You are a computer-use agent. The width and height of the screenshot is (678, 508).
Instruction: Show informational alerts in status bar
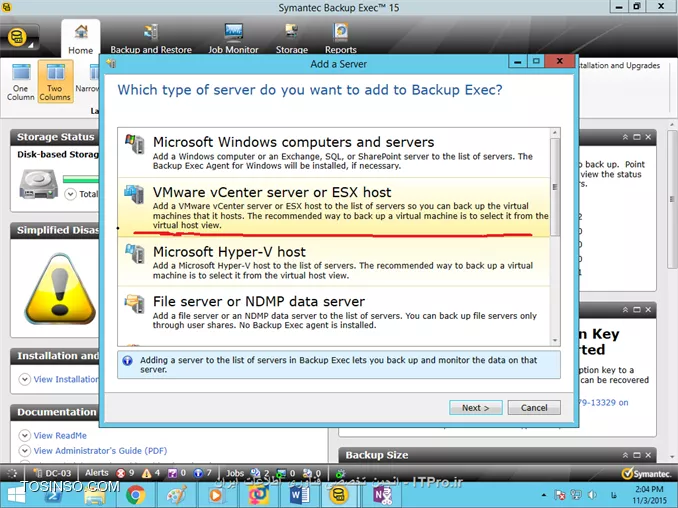202,473
